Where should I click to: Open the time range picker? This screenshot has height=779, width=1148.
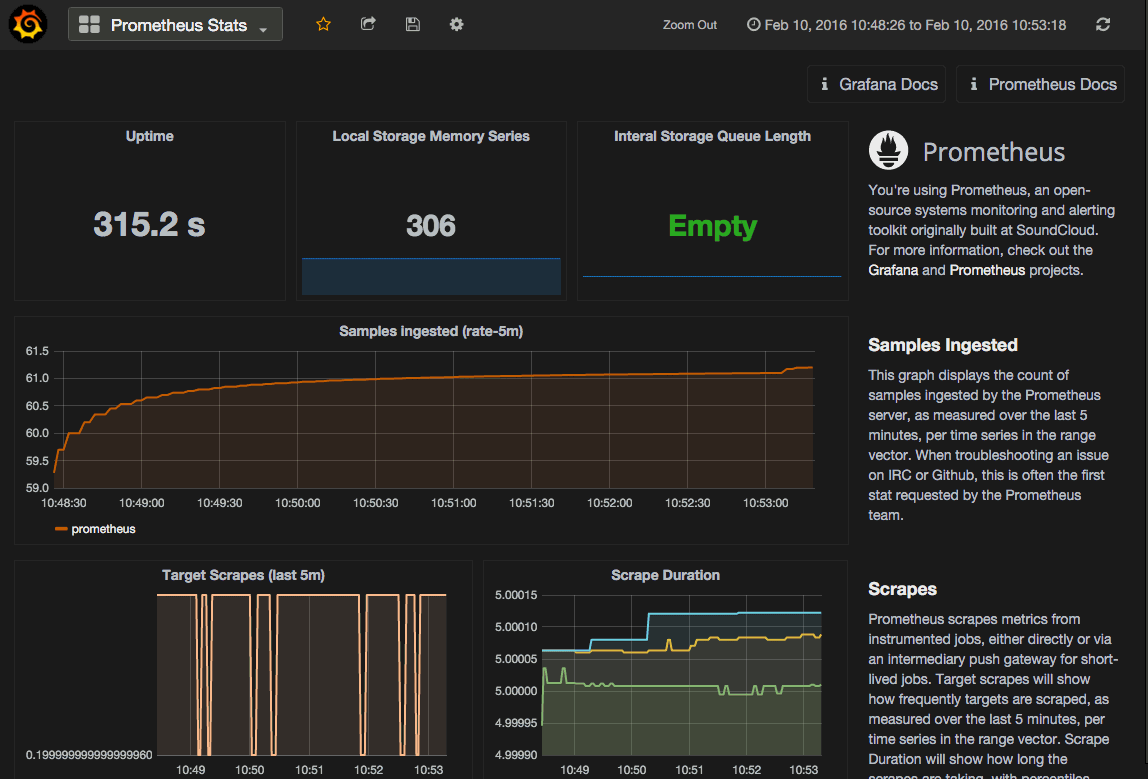click(x=906, y=25)
